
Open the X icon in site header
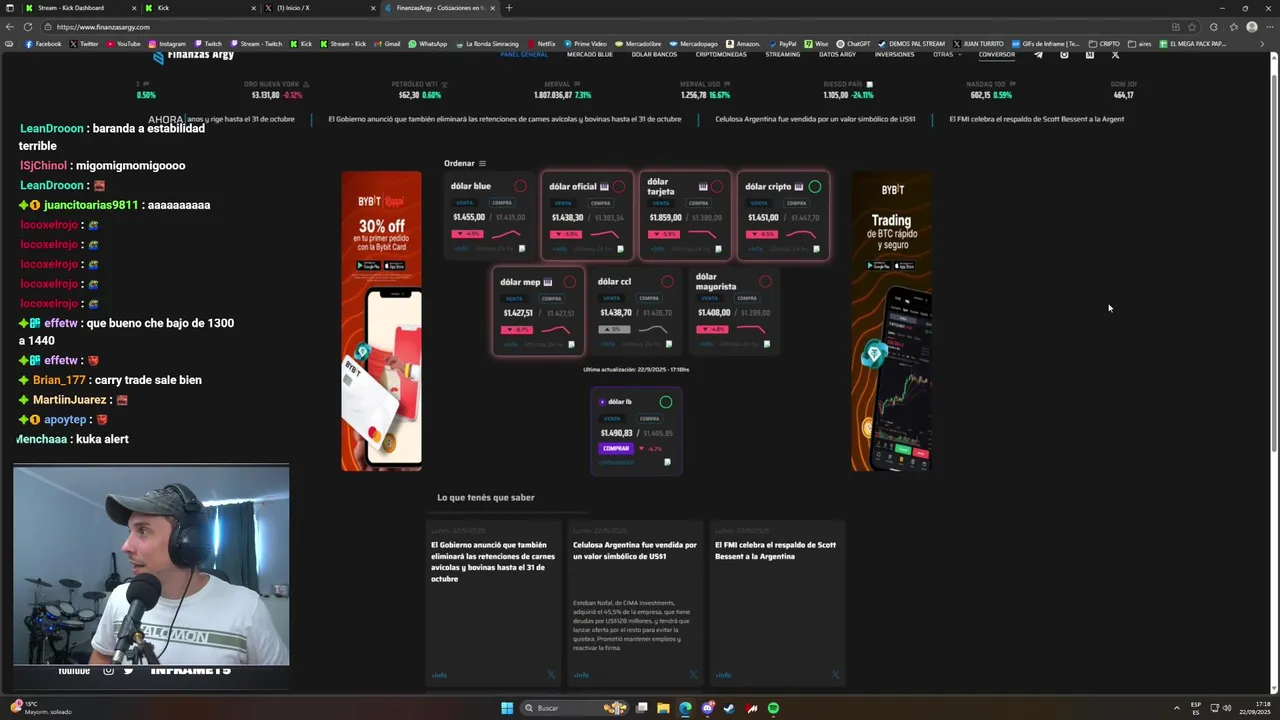click(x=1115, y=55)
